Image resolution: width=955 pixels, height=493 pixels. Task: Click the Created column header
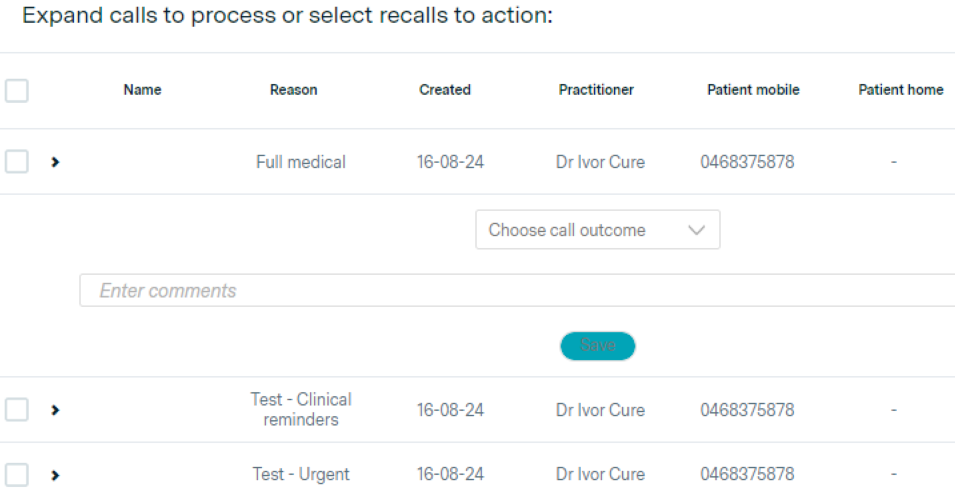445,90
